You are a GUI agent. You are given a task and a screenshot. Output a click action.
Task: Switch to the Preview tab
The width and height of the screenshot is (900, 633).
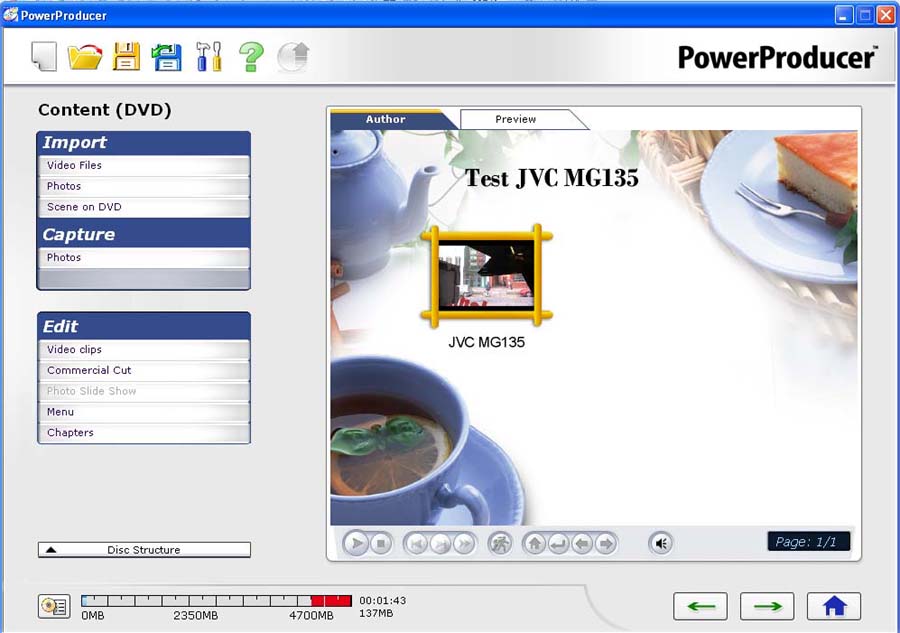point(516,119)
